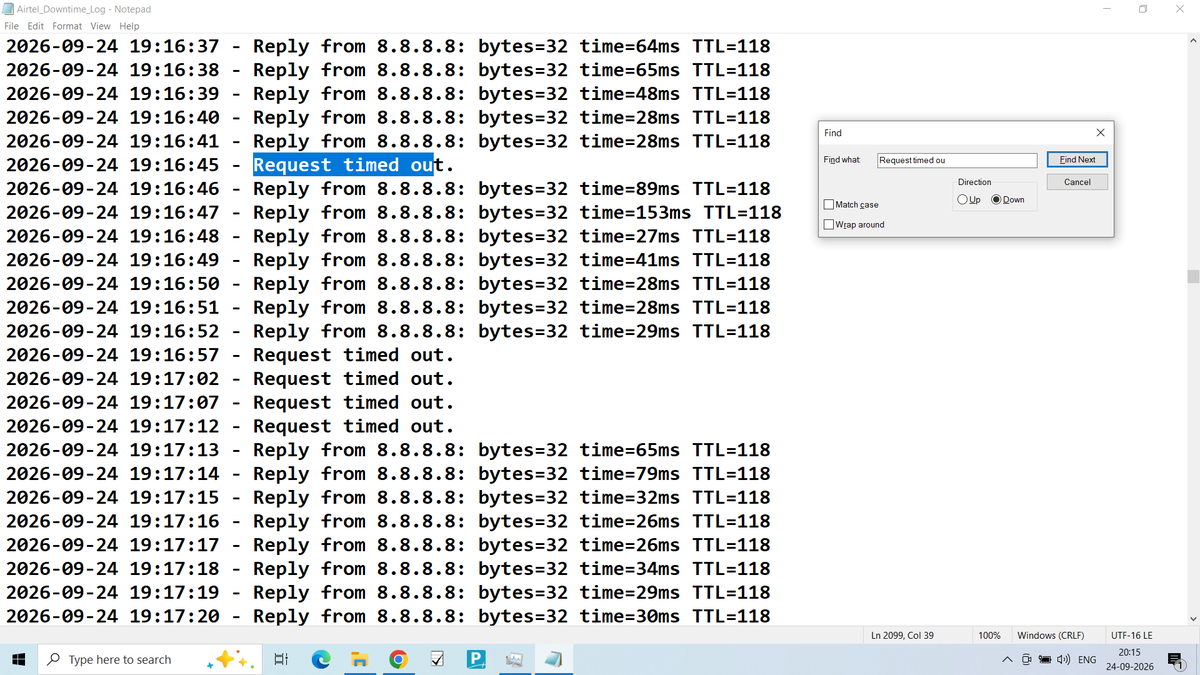The width and height of the screenshot is (1200, 675).
Task: Click 'Ln 2099, Col 39' in status bar
Action: click(902, 635)
